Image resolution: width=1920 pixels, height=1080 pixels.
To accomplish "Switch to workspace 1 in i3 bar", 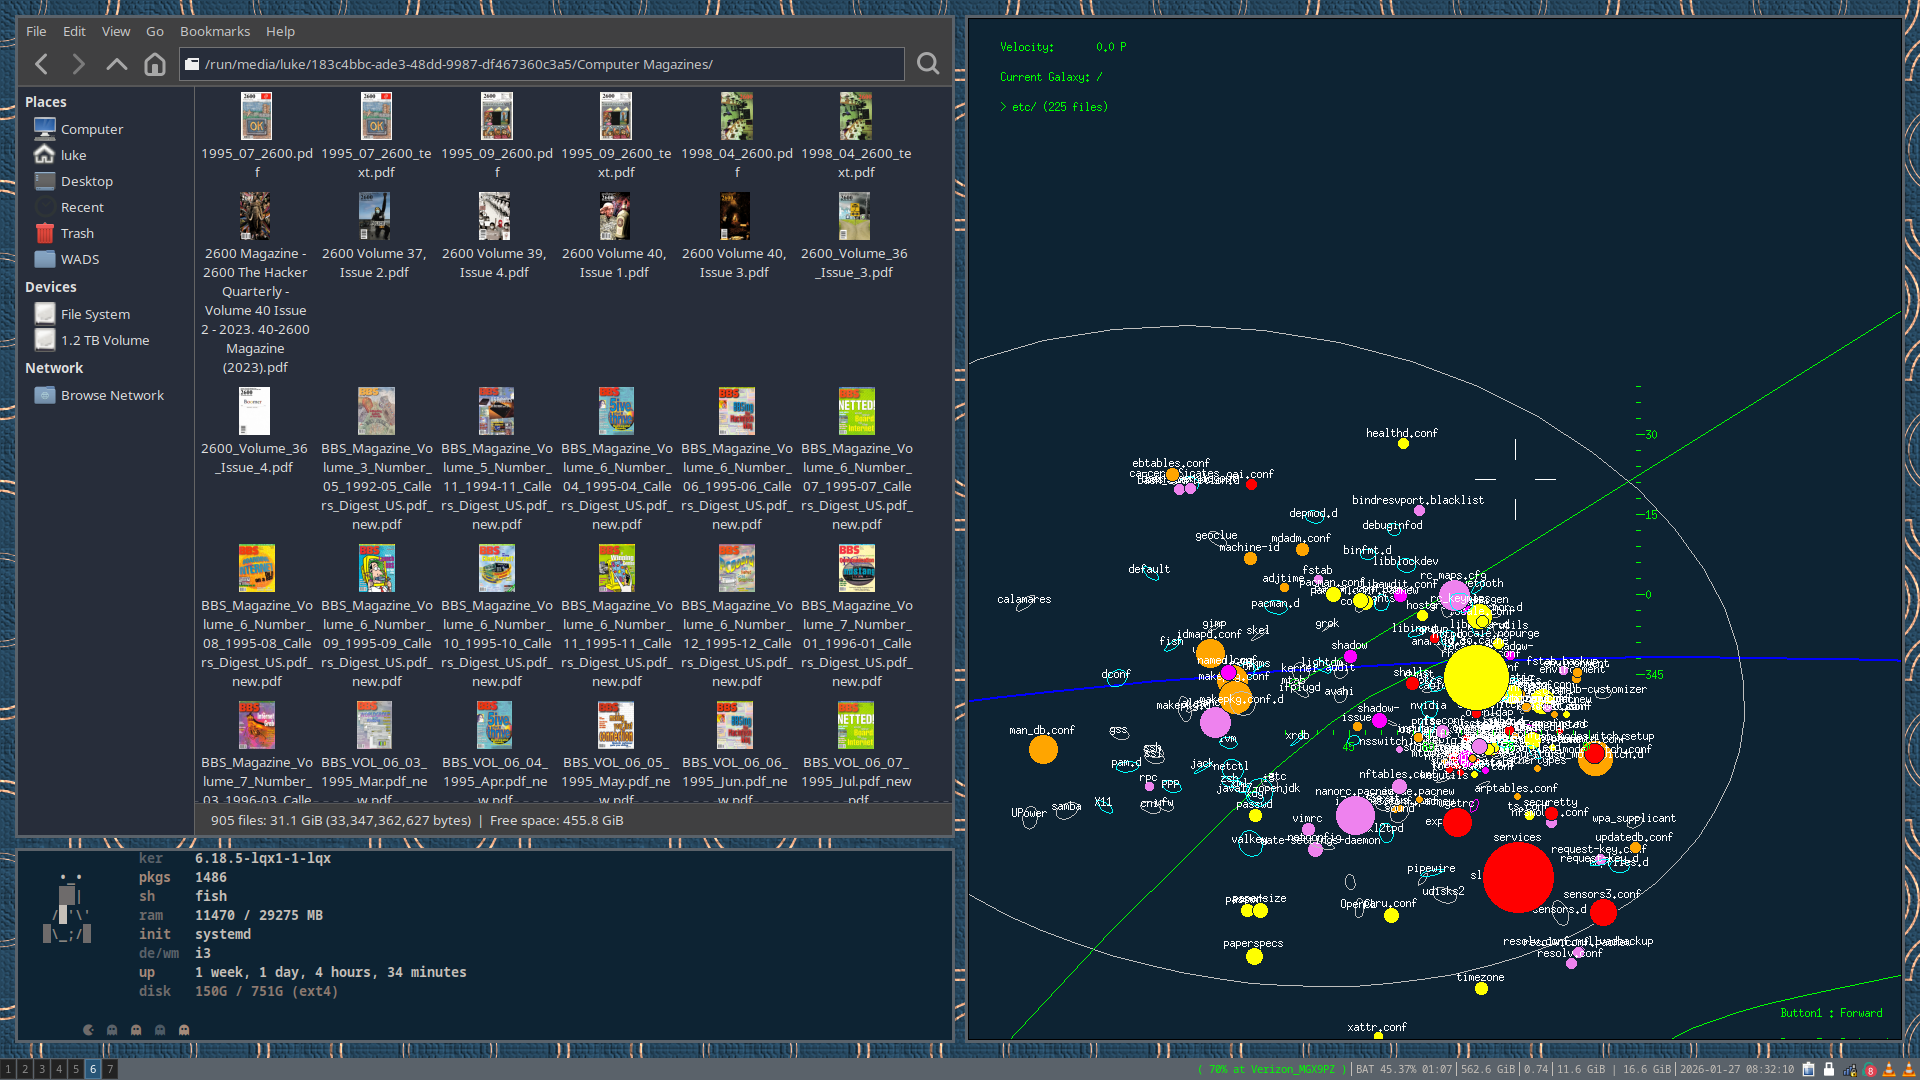I will click(x=8, y=1069).
